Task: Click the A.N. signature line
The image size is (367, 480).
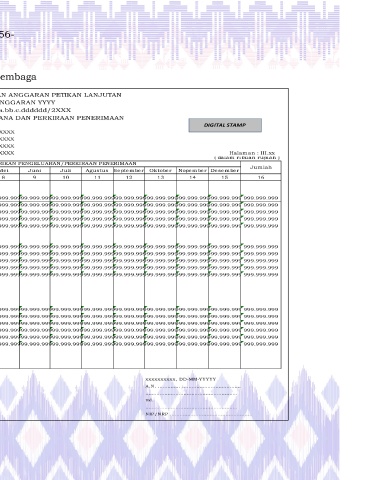Action: [193, 386]
